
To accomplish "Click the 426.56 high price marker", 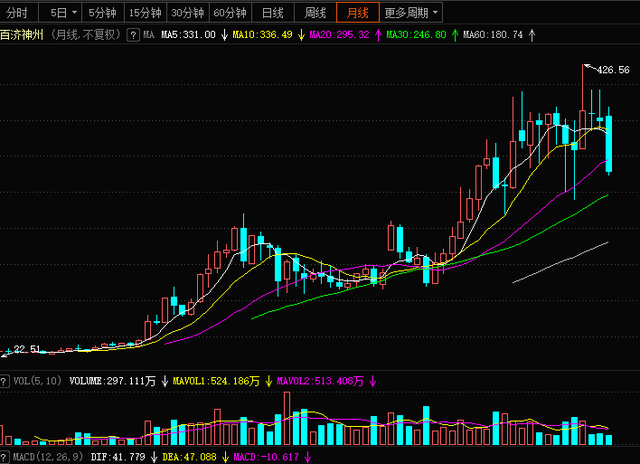I will pyautogui.click(x=613, y=70).
